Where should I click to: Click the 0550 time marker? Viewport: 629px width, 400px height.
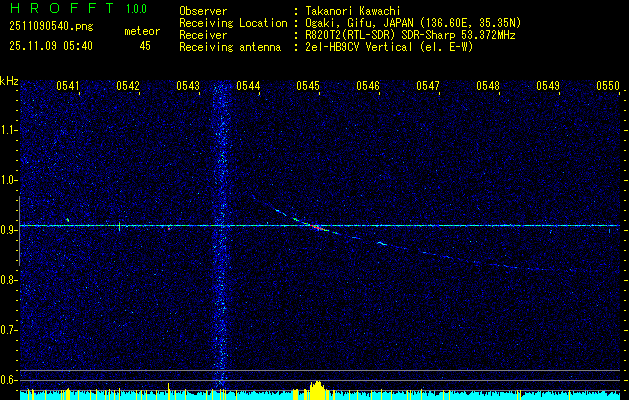[608, 85]
